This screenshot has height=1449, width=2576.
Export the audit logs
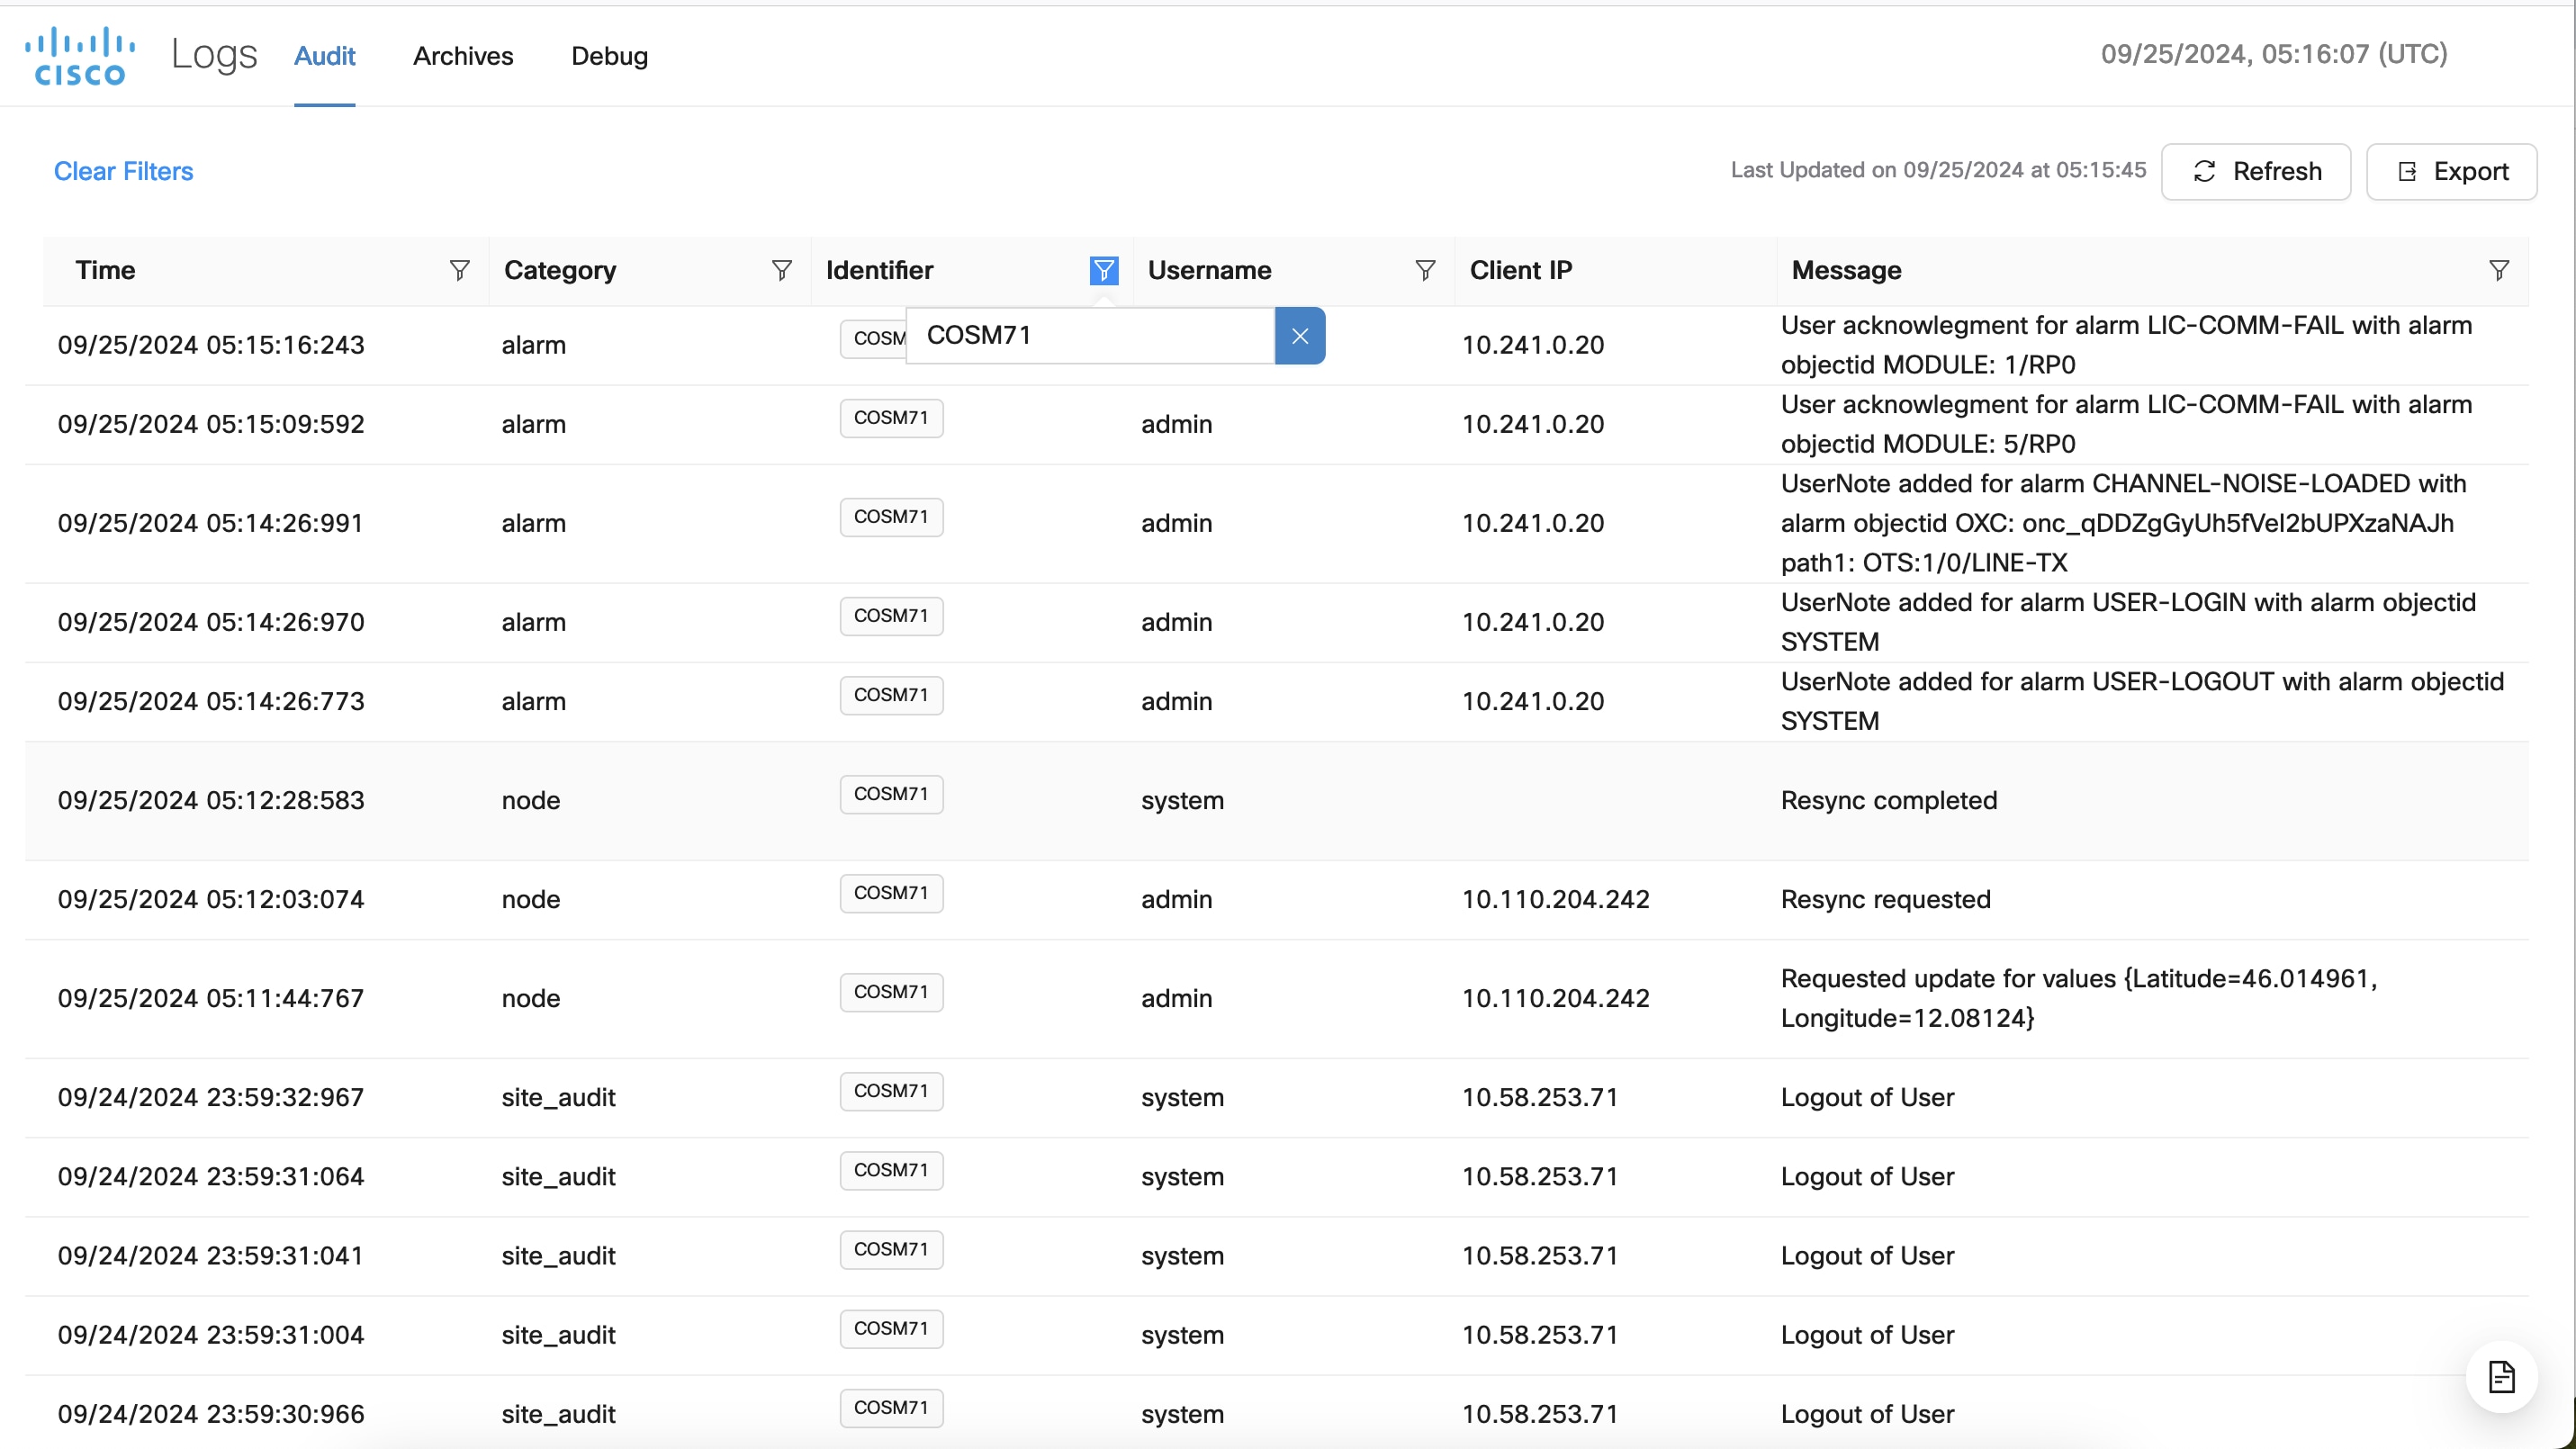(x=2451, y=172)
